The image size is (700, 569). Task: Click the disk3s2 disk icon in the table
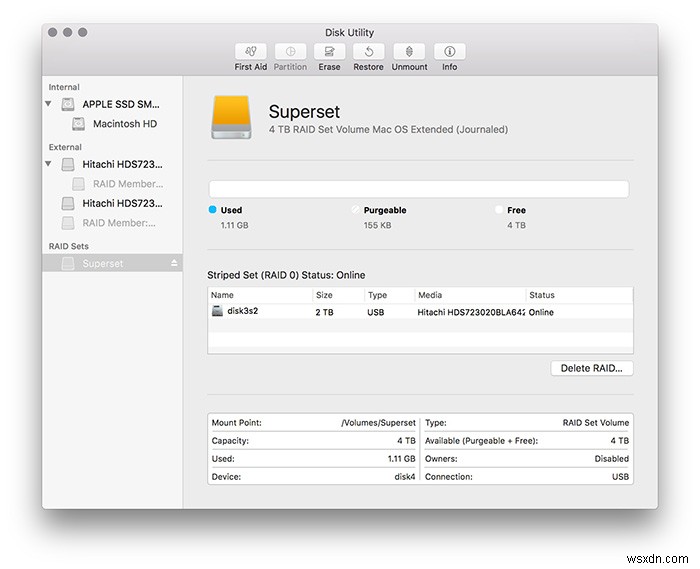point(217,311)
